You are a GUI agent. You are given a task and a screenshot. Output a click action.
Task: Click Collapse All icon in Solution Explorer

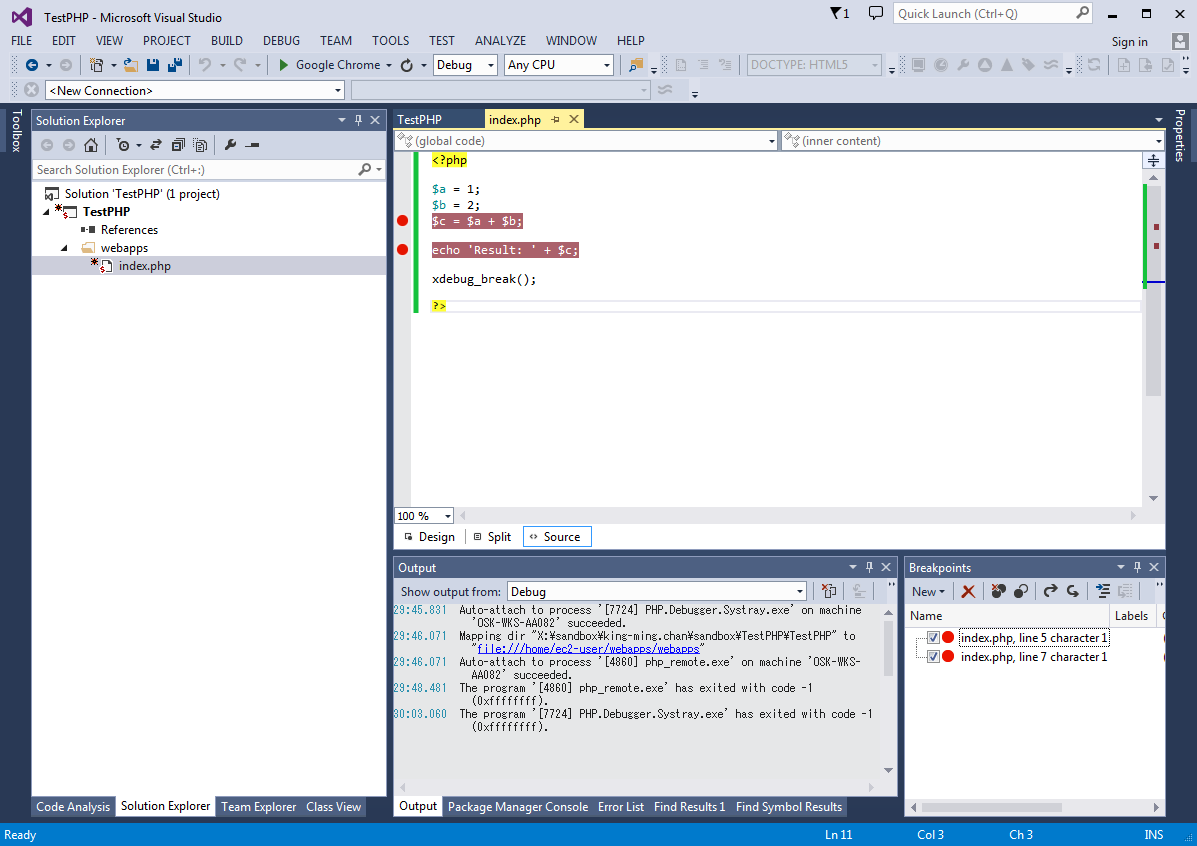178,145
